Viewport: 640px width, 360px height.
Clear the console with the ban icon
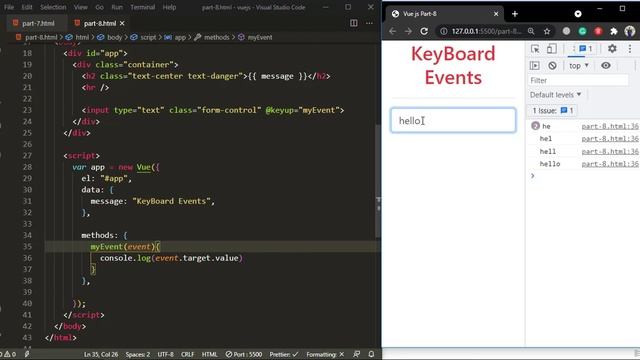552,65
